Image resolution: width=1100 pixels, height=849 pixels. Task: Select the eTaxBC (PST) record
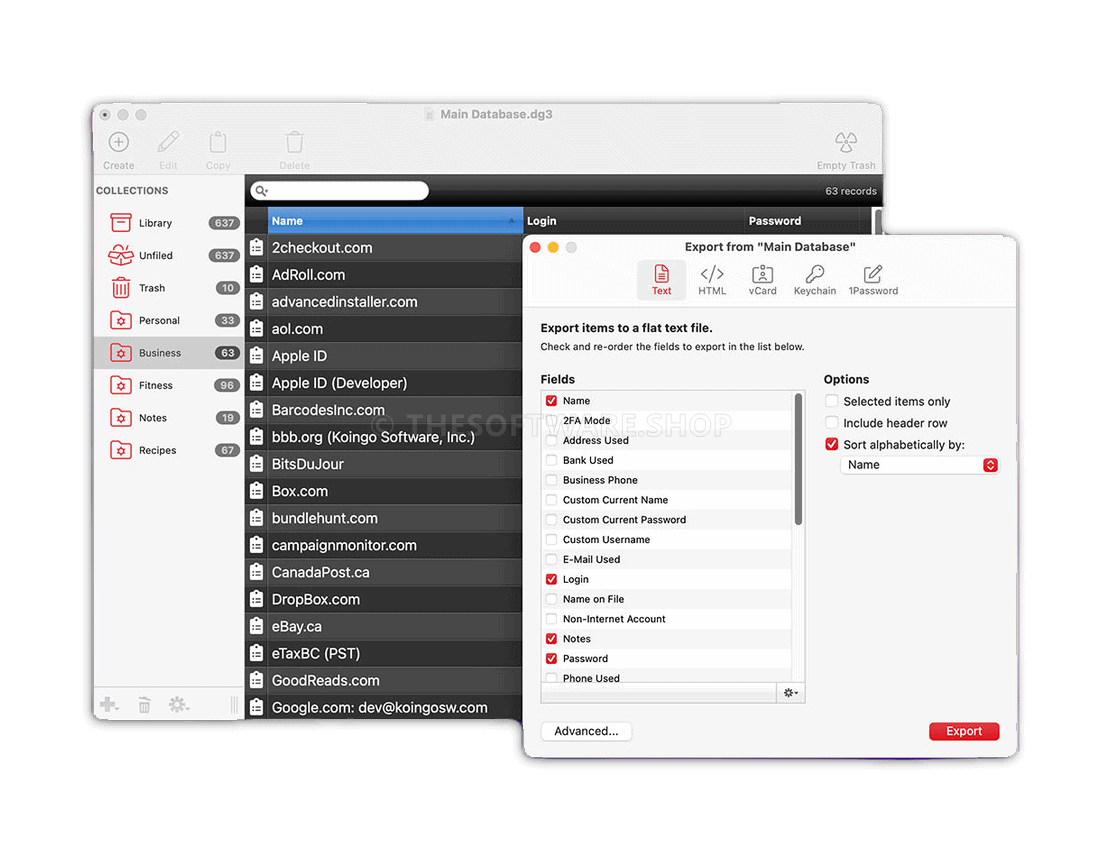[x=384, y=654]
